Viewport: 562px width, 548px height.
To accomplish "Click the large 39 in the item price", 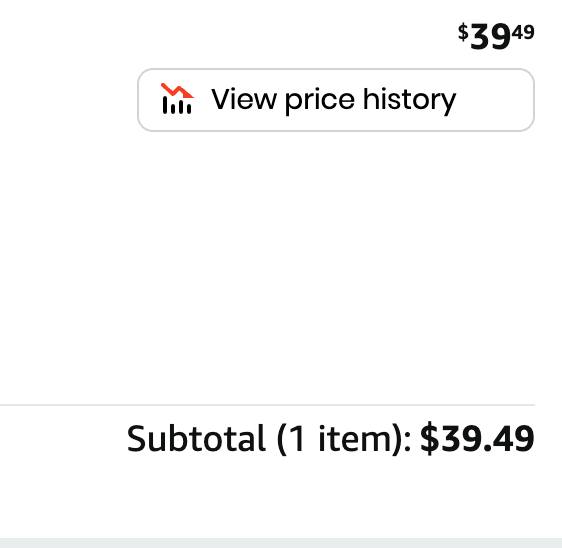I will click(490, 37).
